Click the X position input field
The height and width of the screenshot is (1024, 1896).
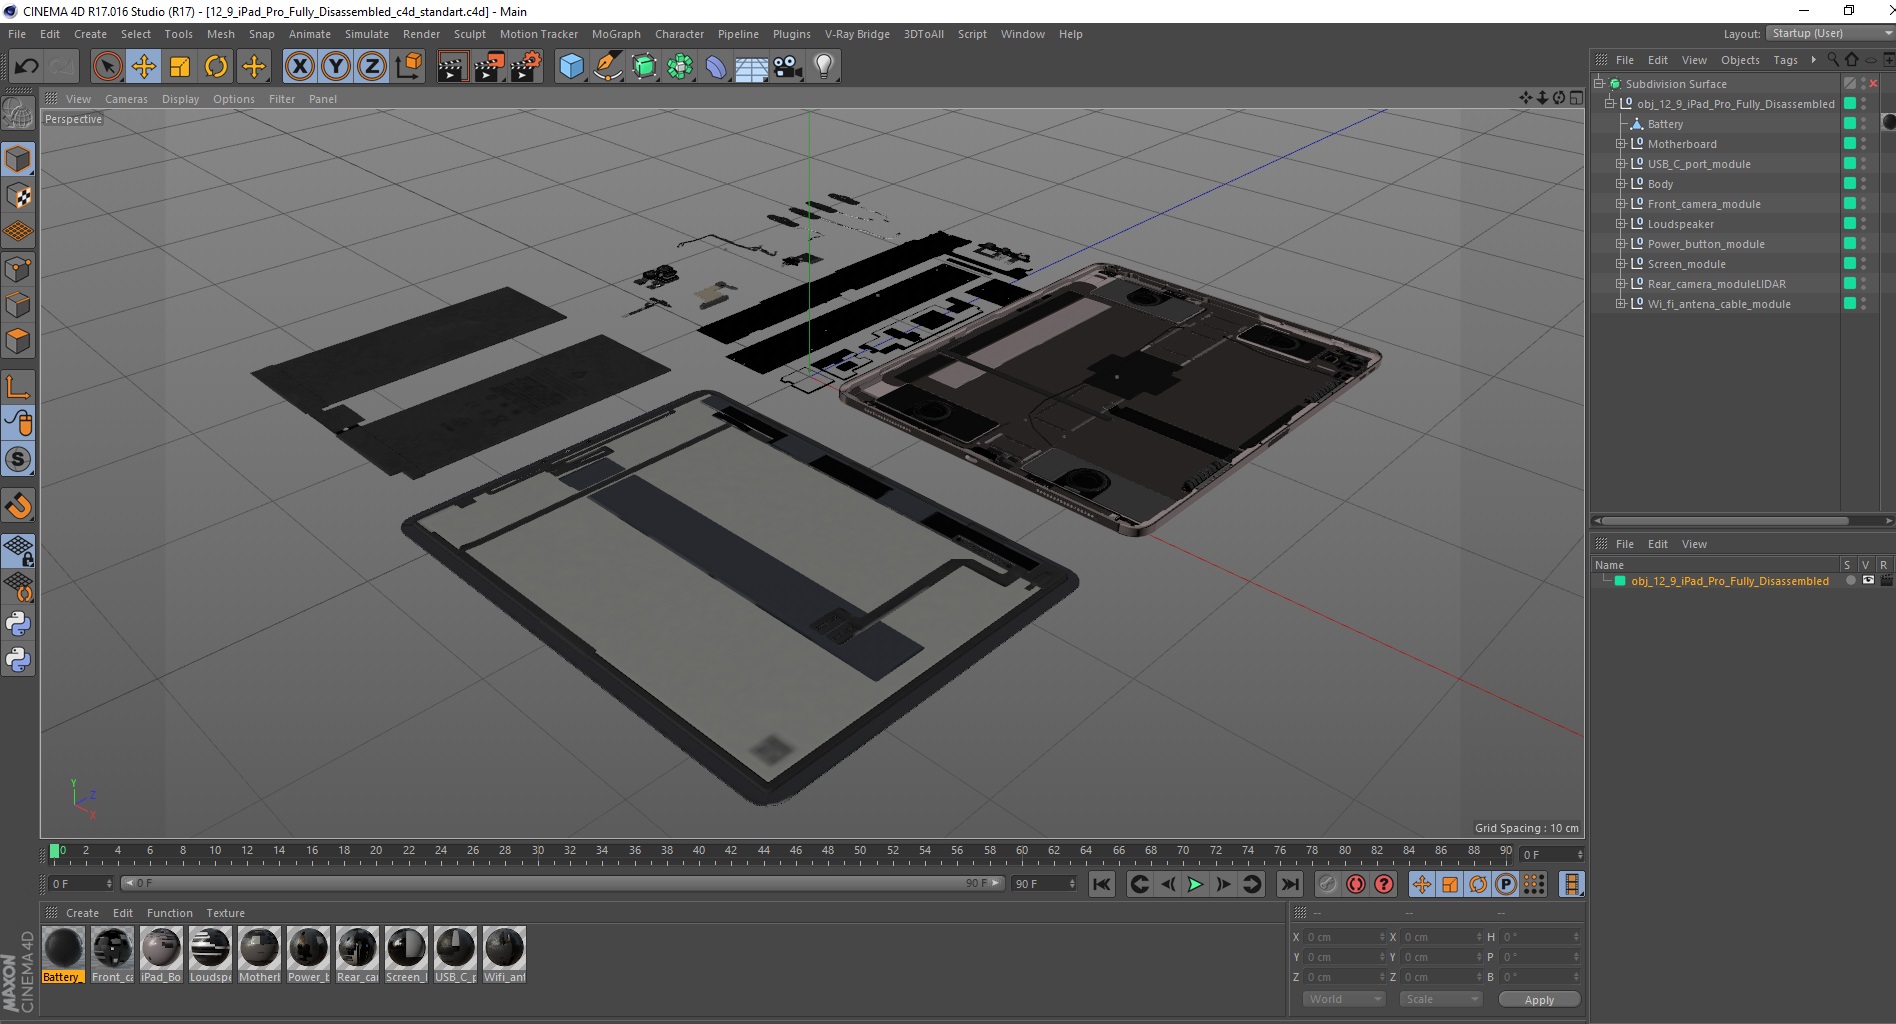coord(1345,937)
